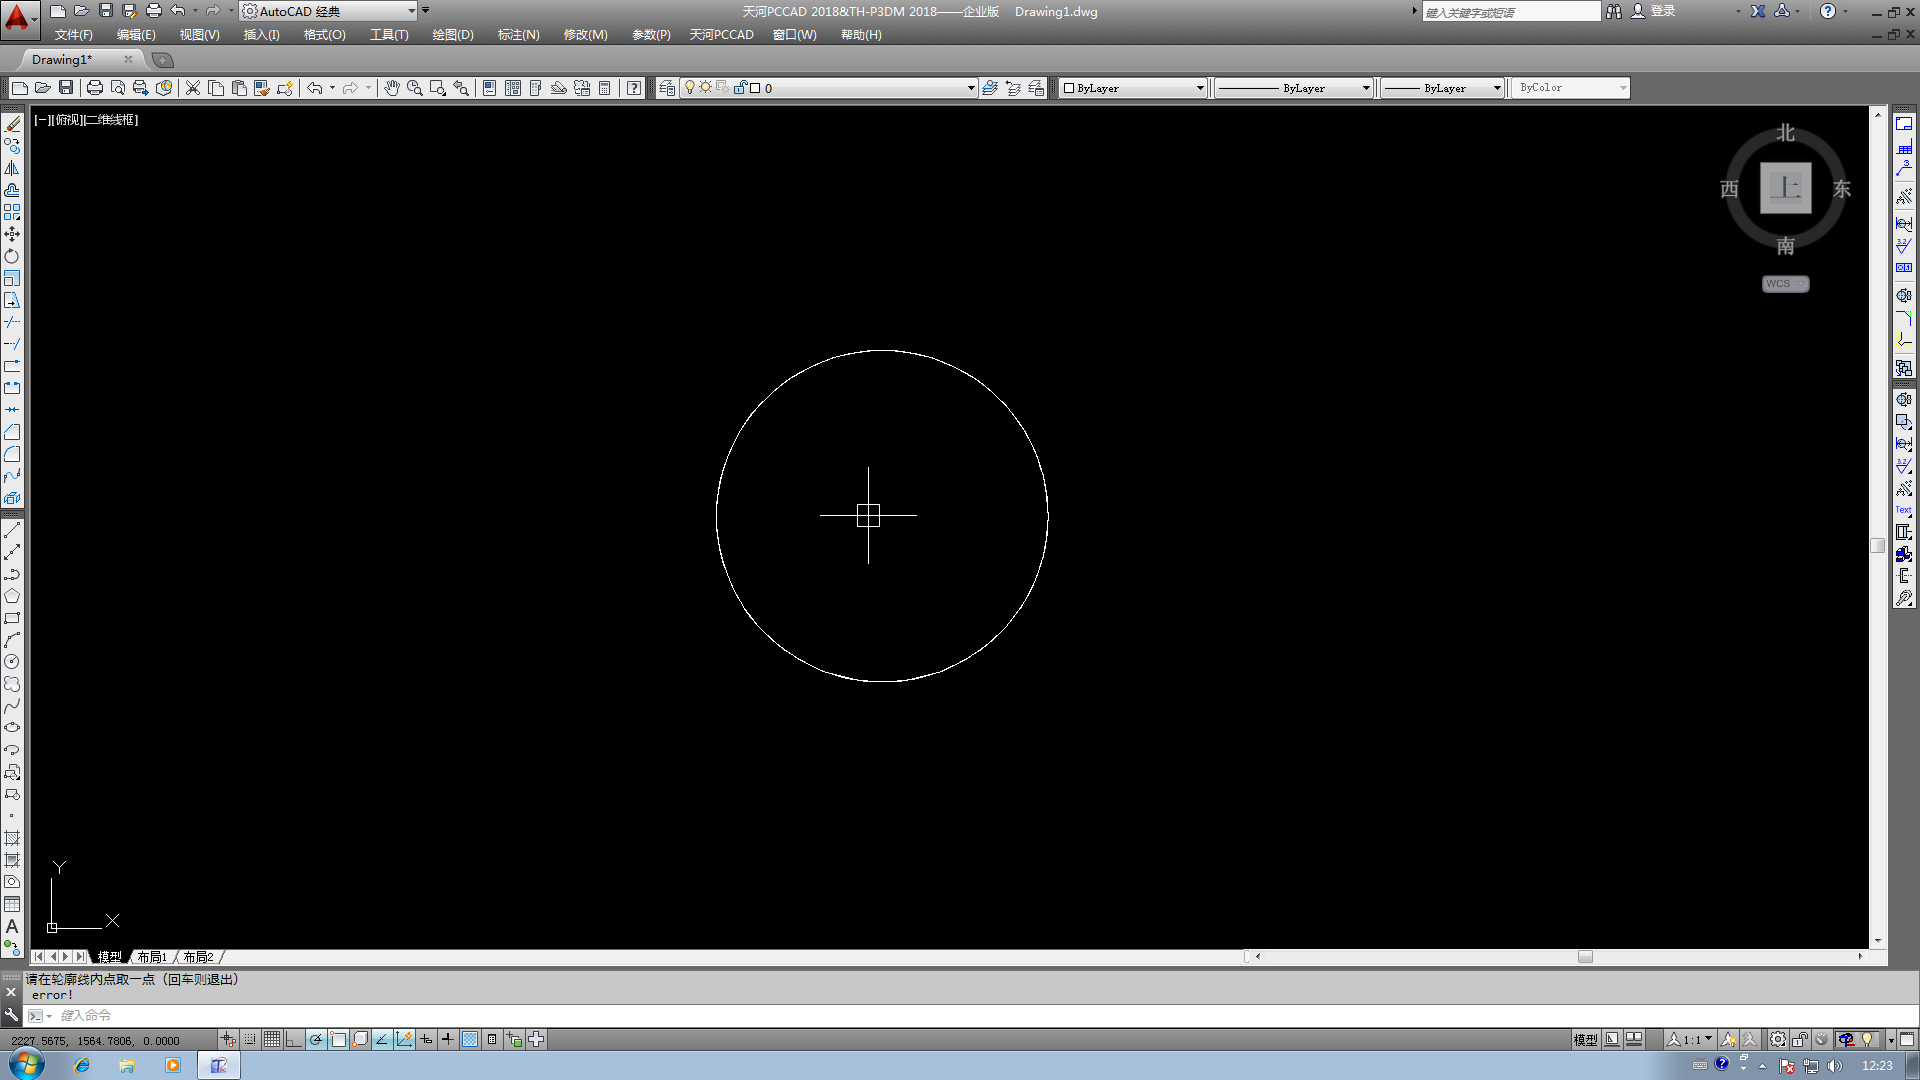Image resolution: width=1920 pixels, height=1080 pixels.
Task: Click the 登录 sign-in button
Action: coord(1653,11)
